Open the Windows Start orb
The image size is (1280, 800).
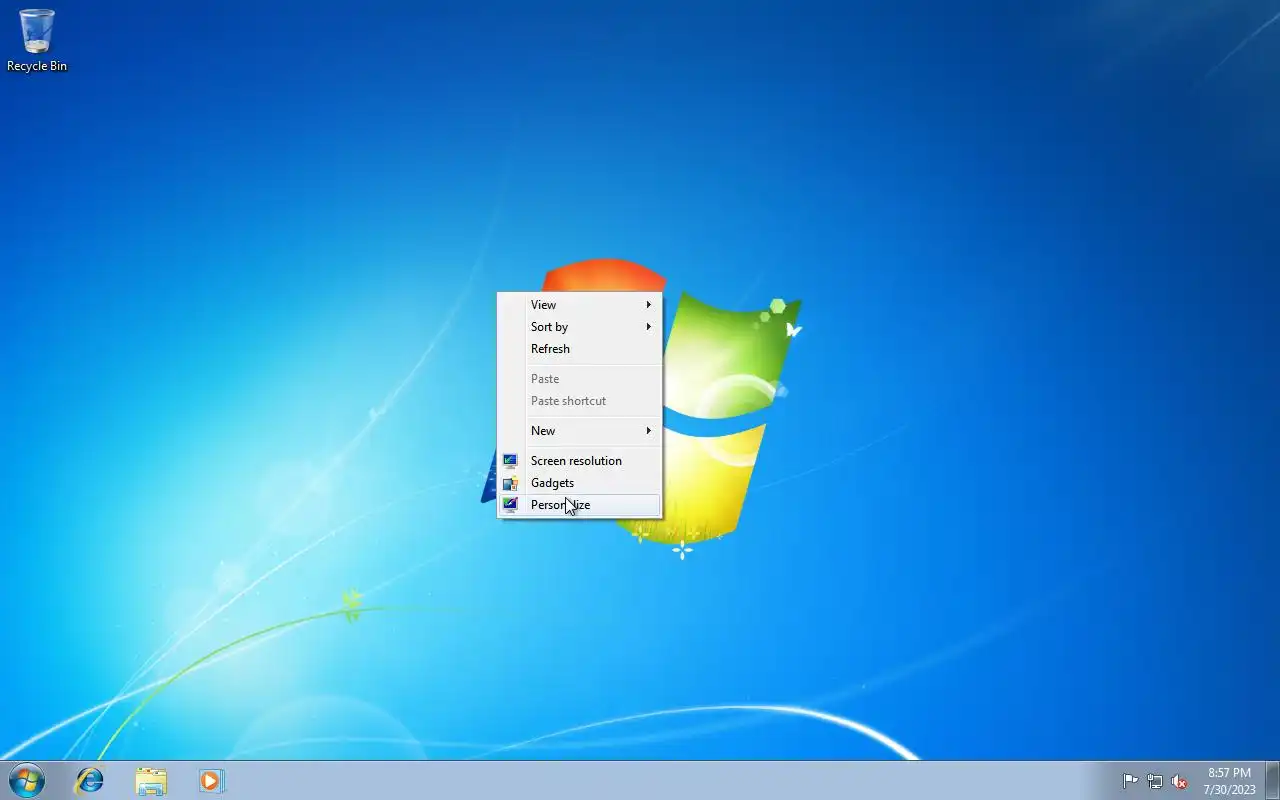pyautogui.click(x=26, y=780)
